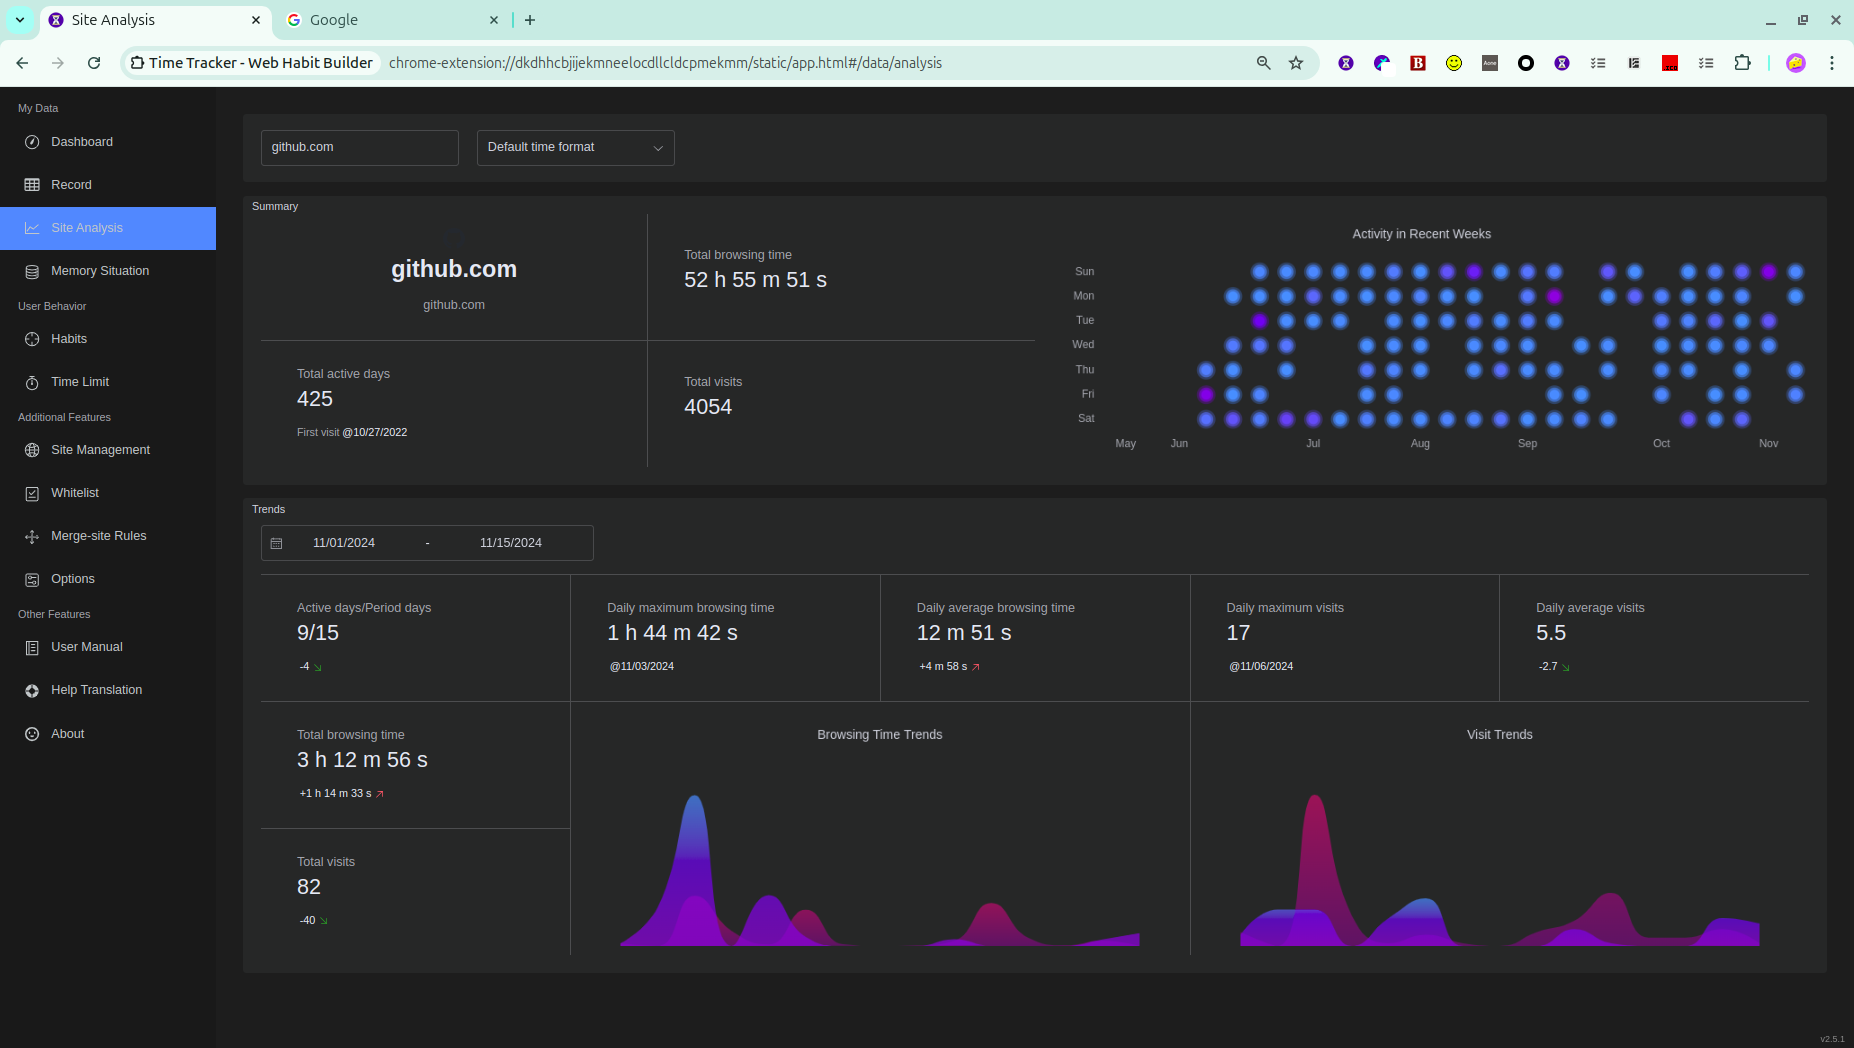Open the tab search chevron dropdown

(20, 20)
